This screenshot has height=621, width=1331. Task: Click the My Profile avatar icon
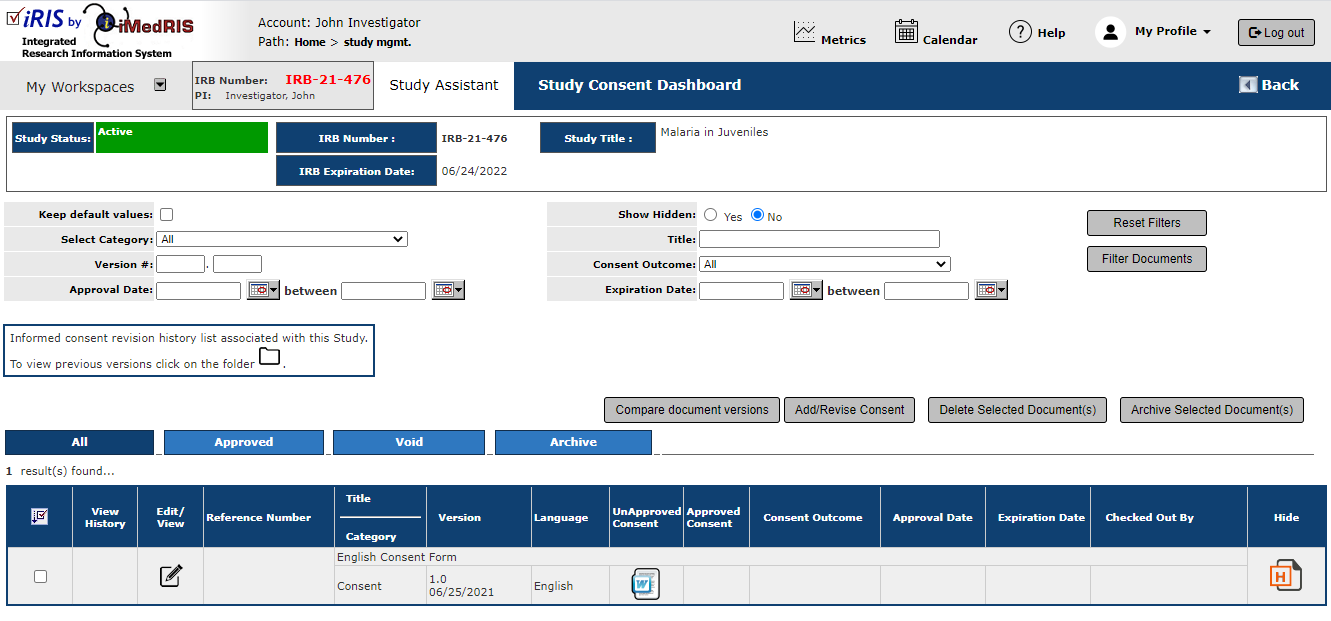(x=1110, y=32)
